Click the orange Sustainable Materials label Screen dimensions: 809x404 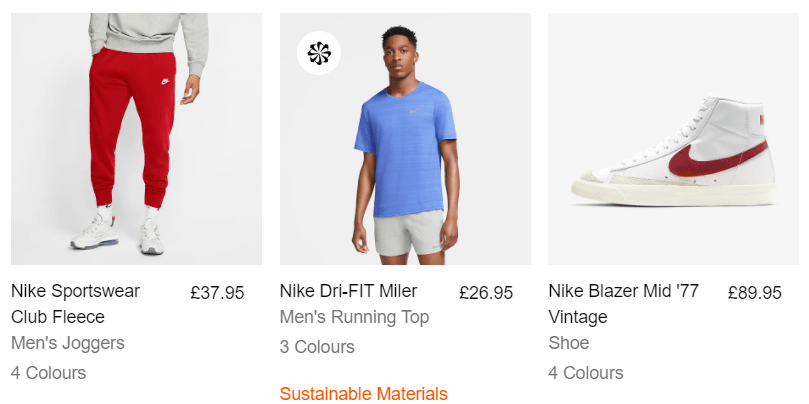(x=364, y=394)
